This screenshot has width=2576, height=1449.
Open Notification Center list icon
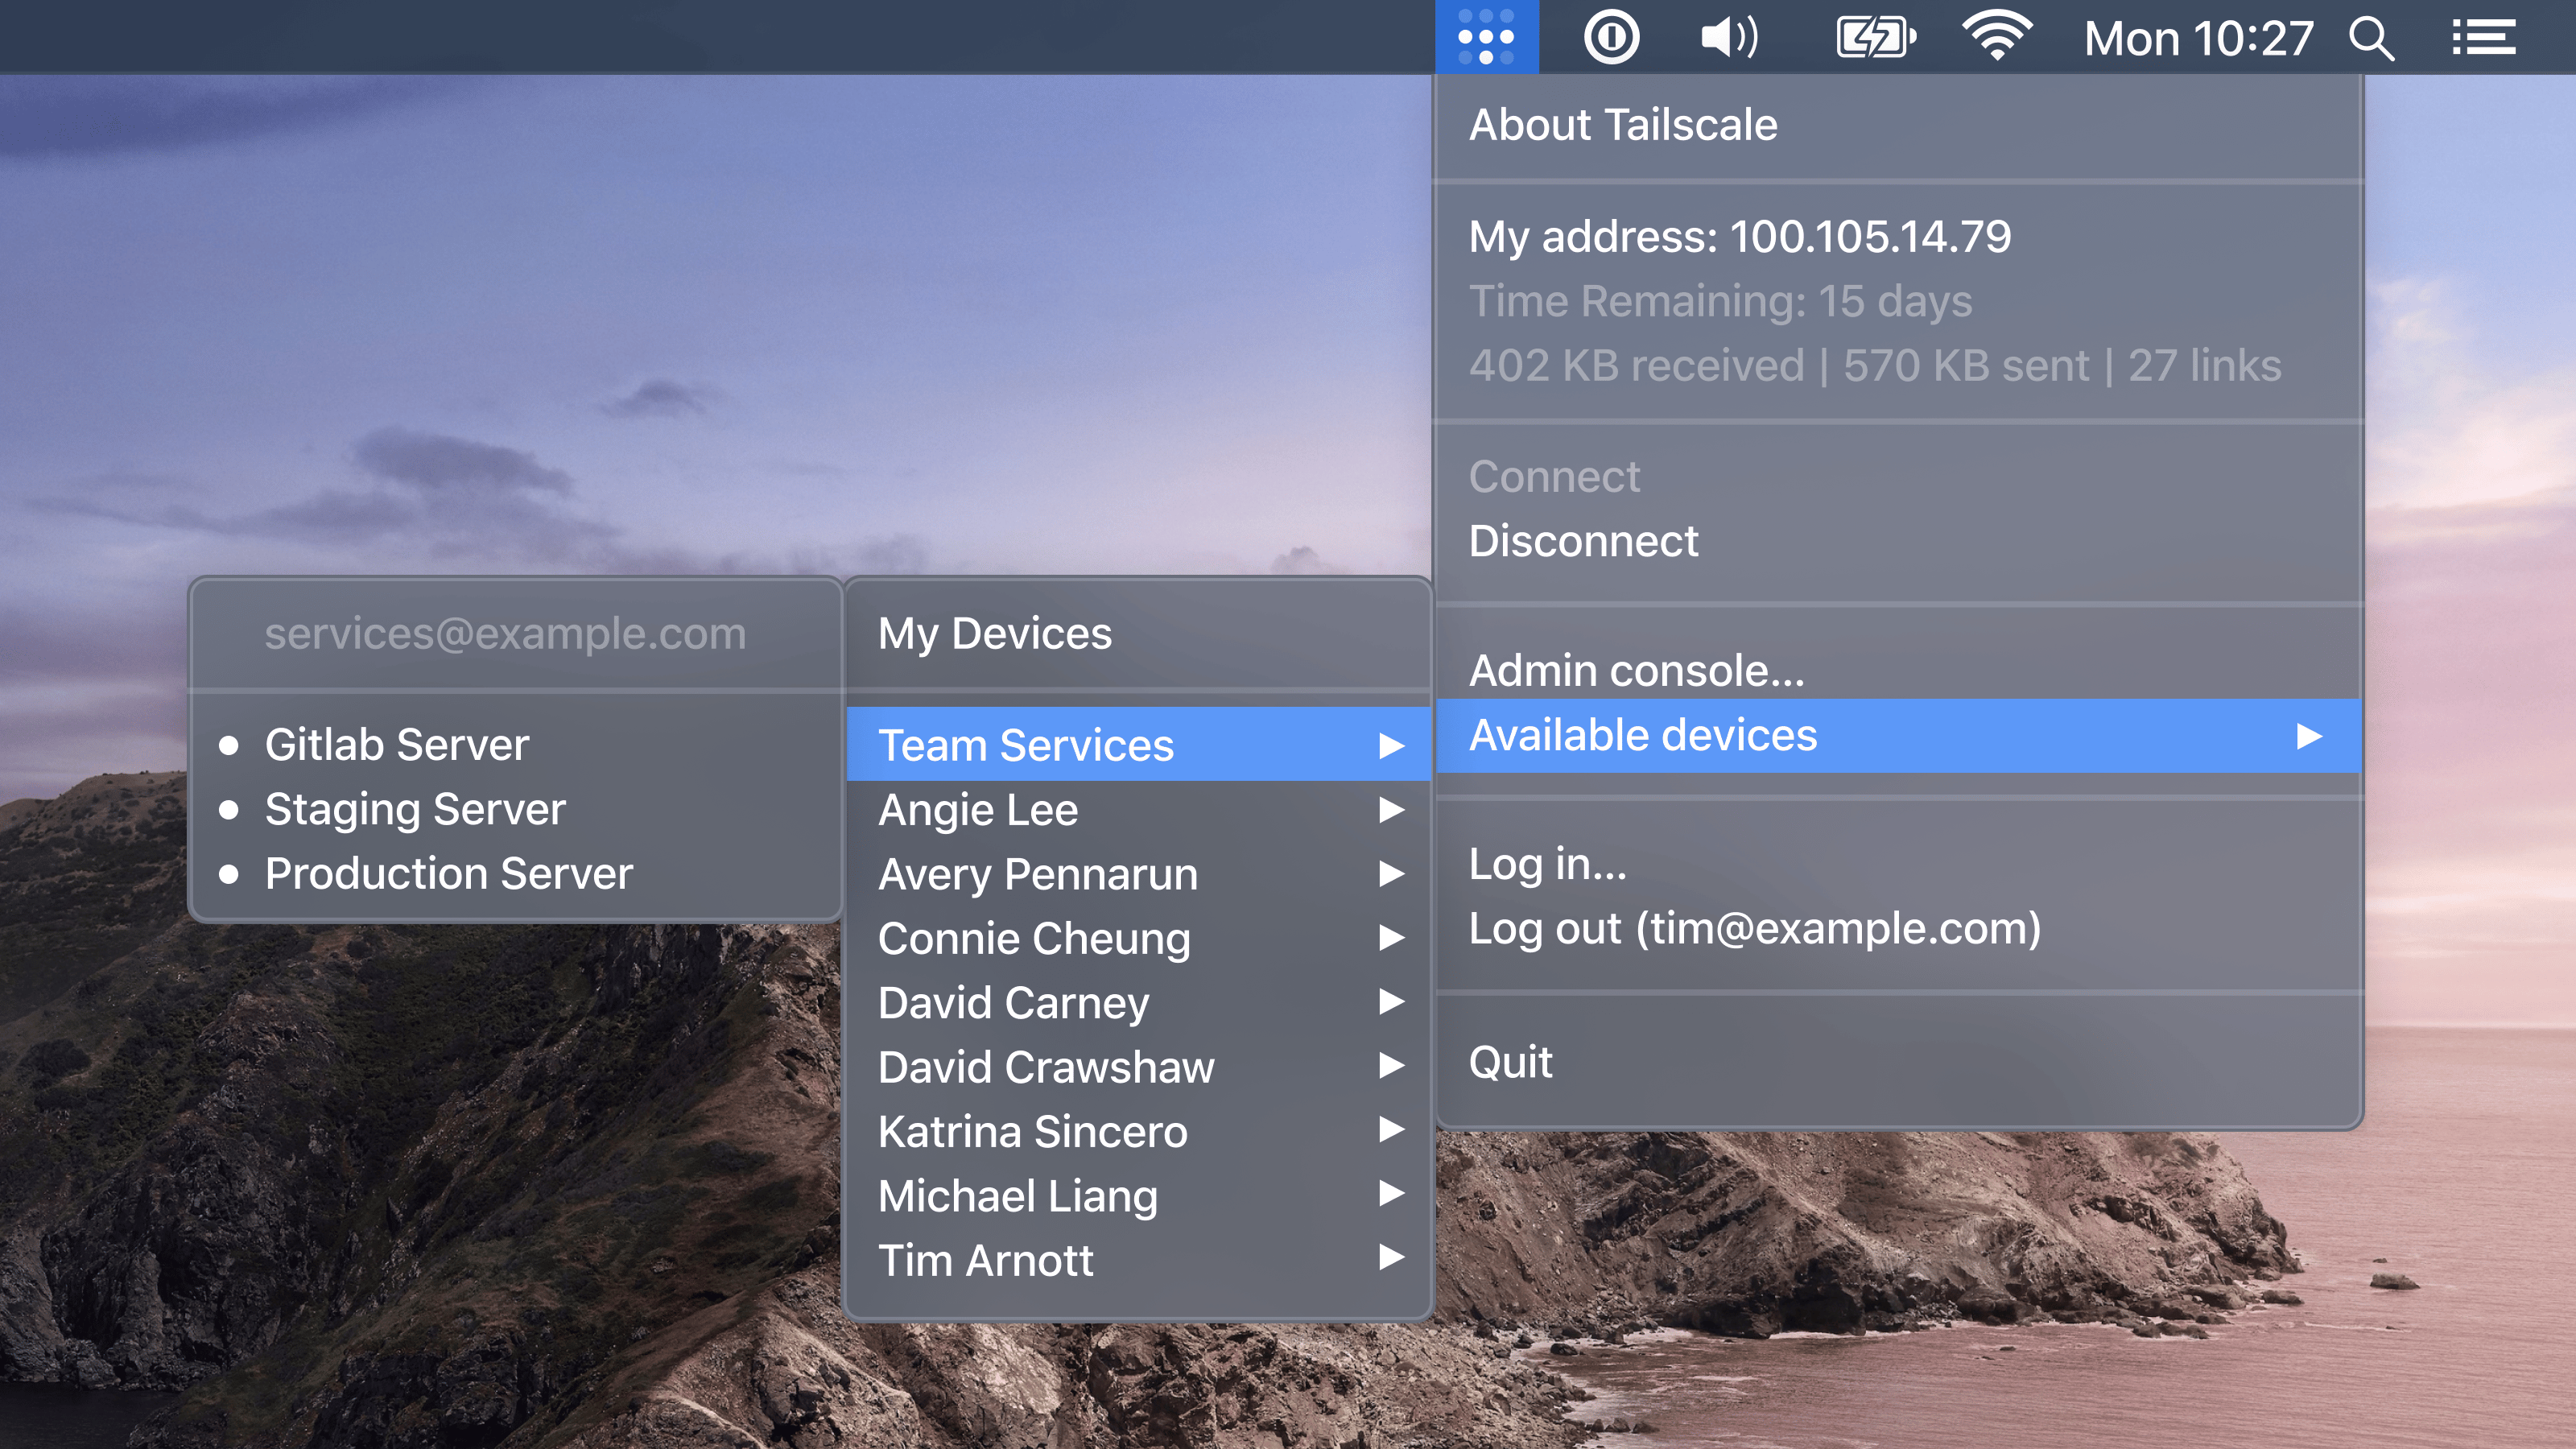pyautogui.click(x=2484, y=39)
